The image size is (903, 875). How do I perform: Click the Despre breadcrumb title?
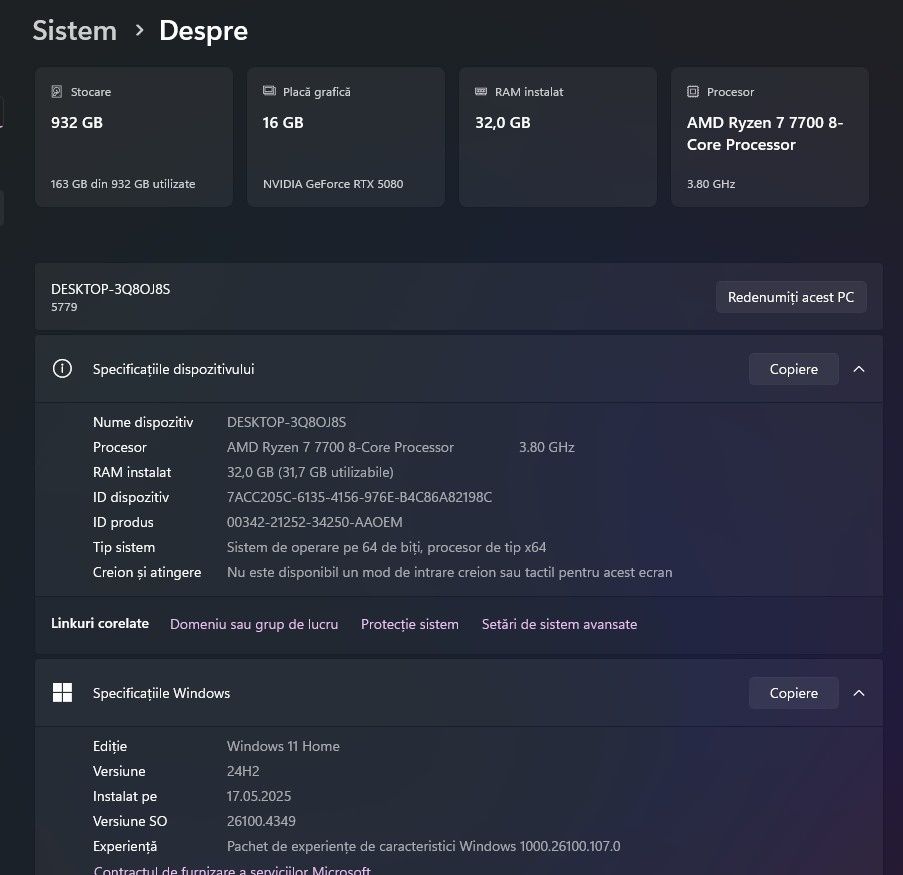(x=203, y=31)
